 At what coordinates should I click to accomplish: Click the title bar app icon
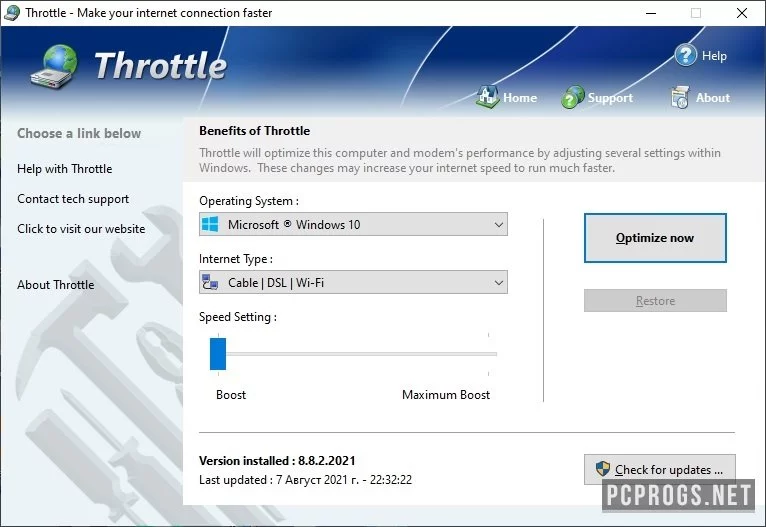pos(11,13)
